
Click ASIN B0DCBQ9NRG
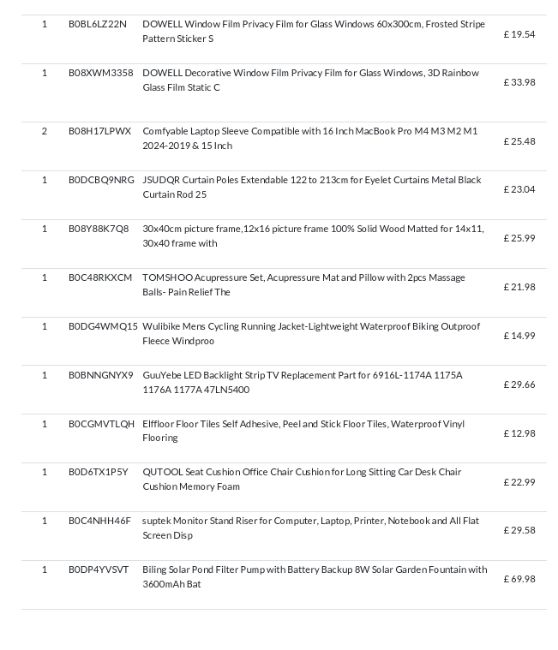click(x=101, y=180)
